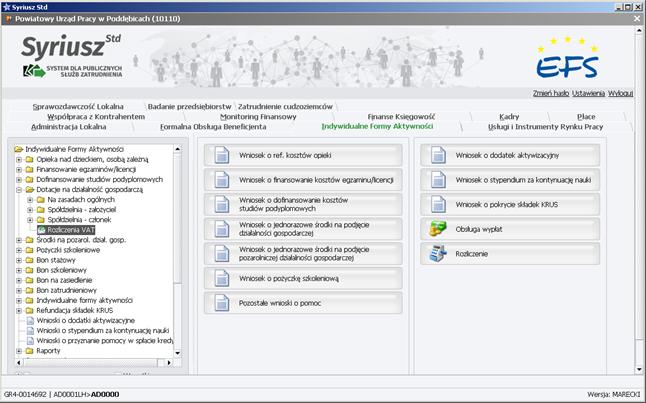Image resolution: width=646 pixels, height=403 pixels.
Task: Switch to Finanse Księgowość tab
Action: coord(401,117)
